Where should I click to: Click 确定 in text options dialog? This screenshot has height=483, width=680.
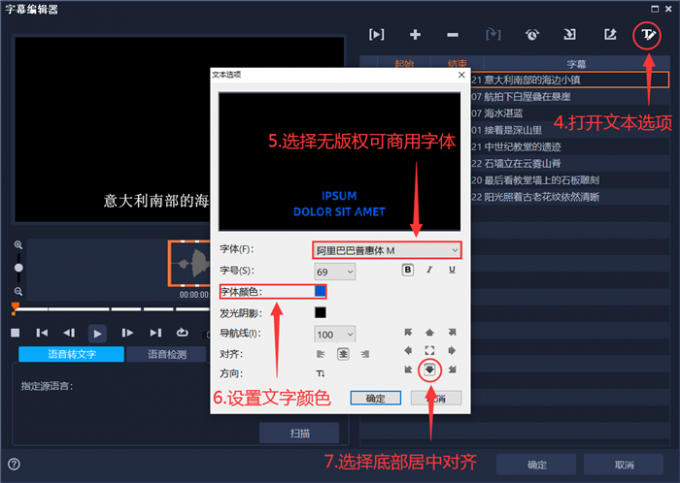pyautogui.click(x=376, y=398)
